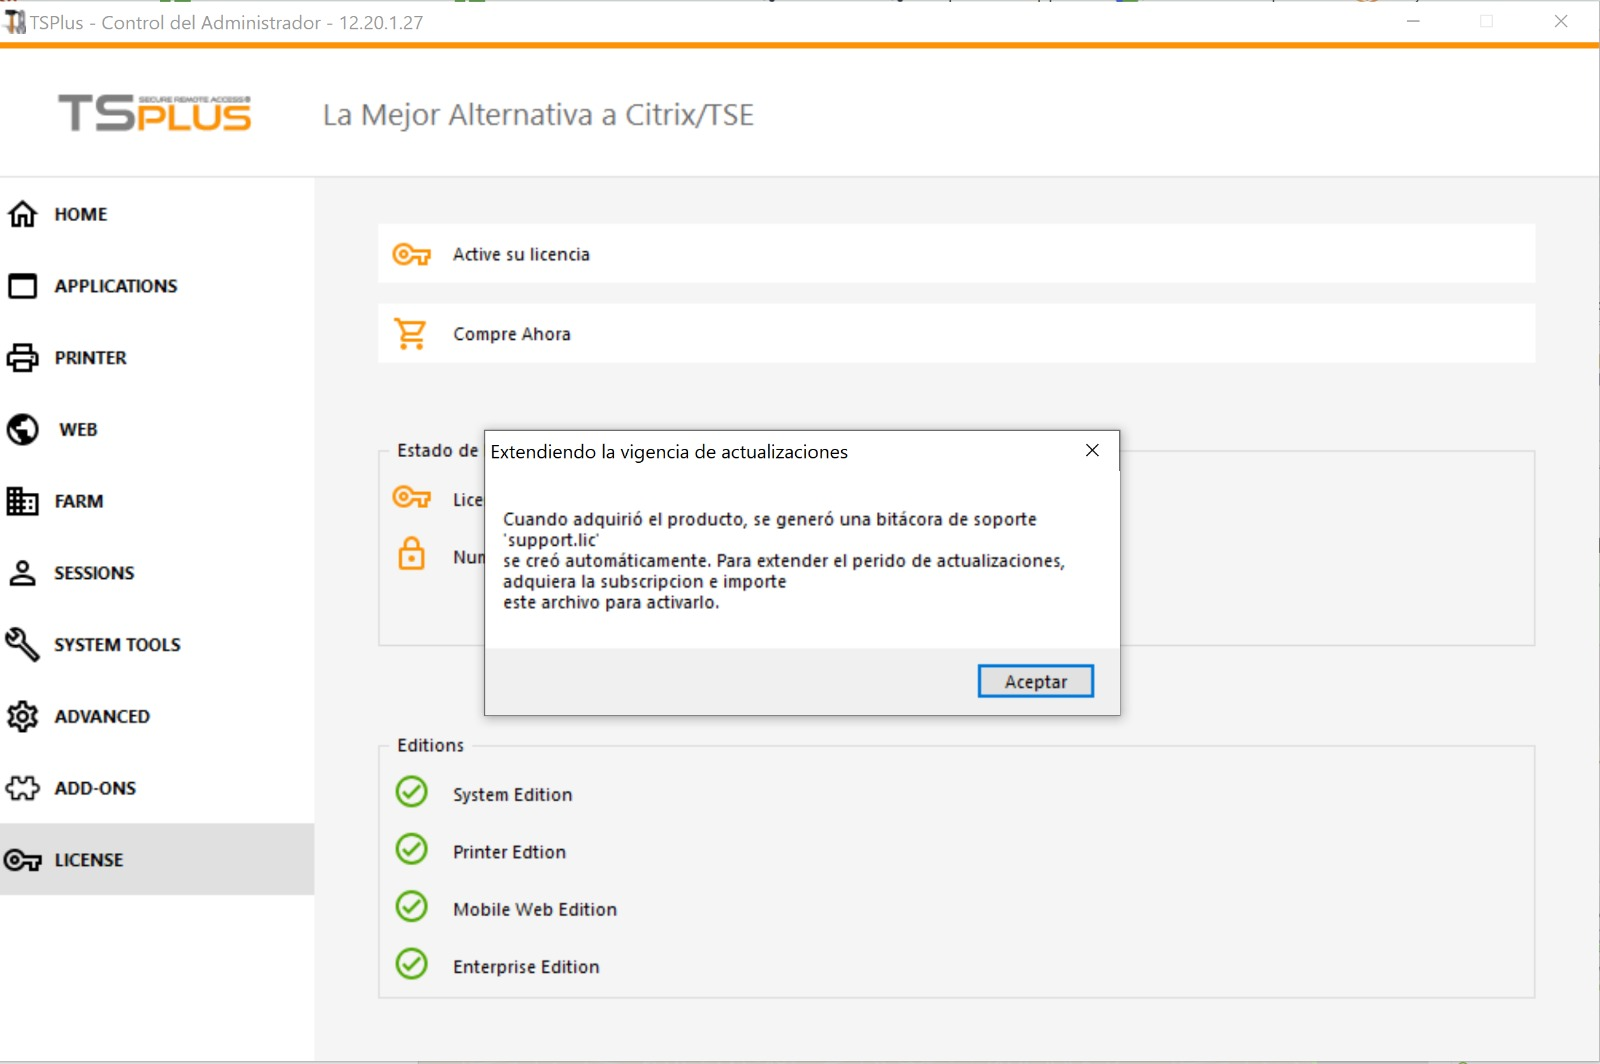Click Compre Ahora text
Screen dimensions: 1600x1064
click(x=512, y=334)
